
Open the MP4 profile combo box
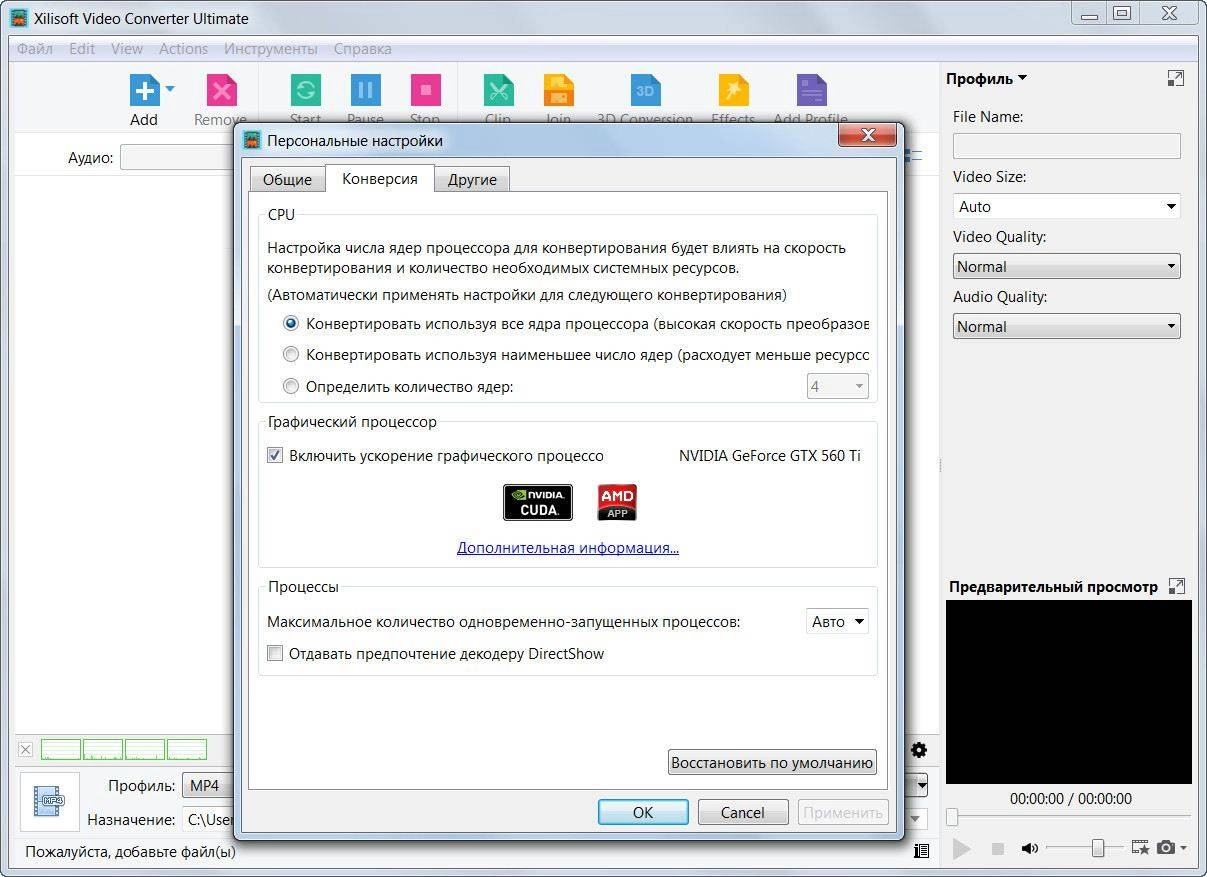click(209, 786)
